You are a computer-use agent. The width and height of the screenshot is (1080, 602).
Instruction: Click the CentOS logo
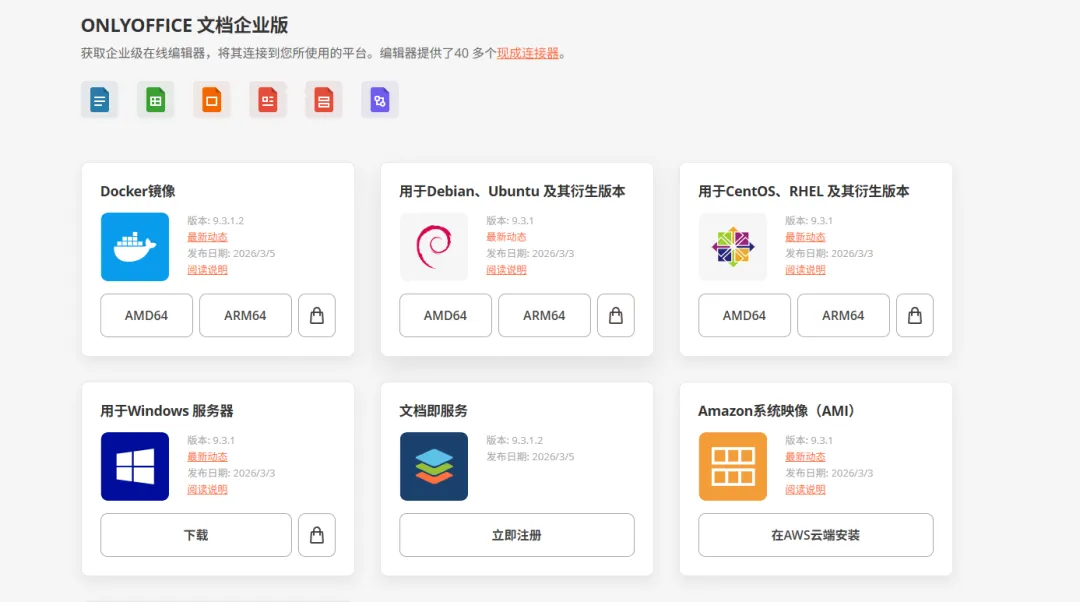tap(733, 247)
